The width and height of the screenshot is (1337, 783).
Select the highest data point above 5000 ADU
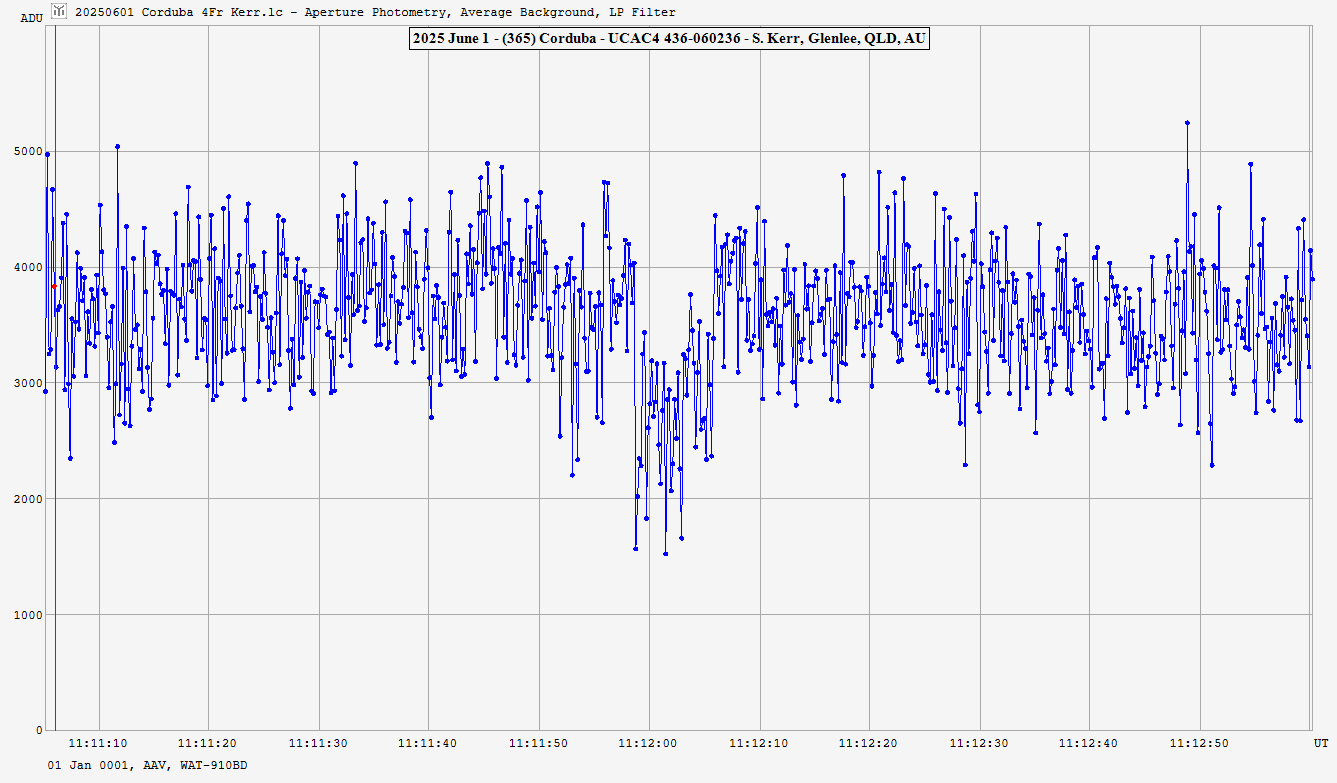pos(1187,123)
